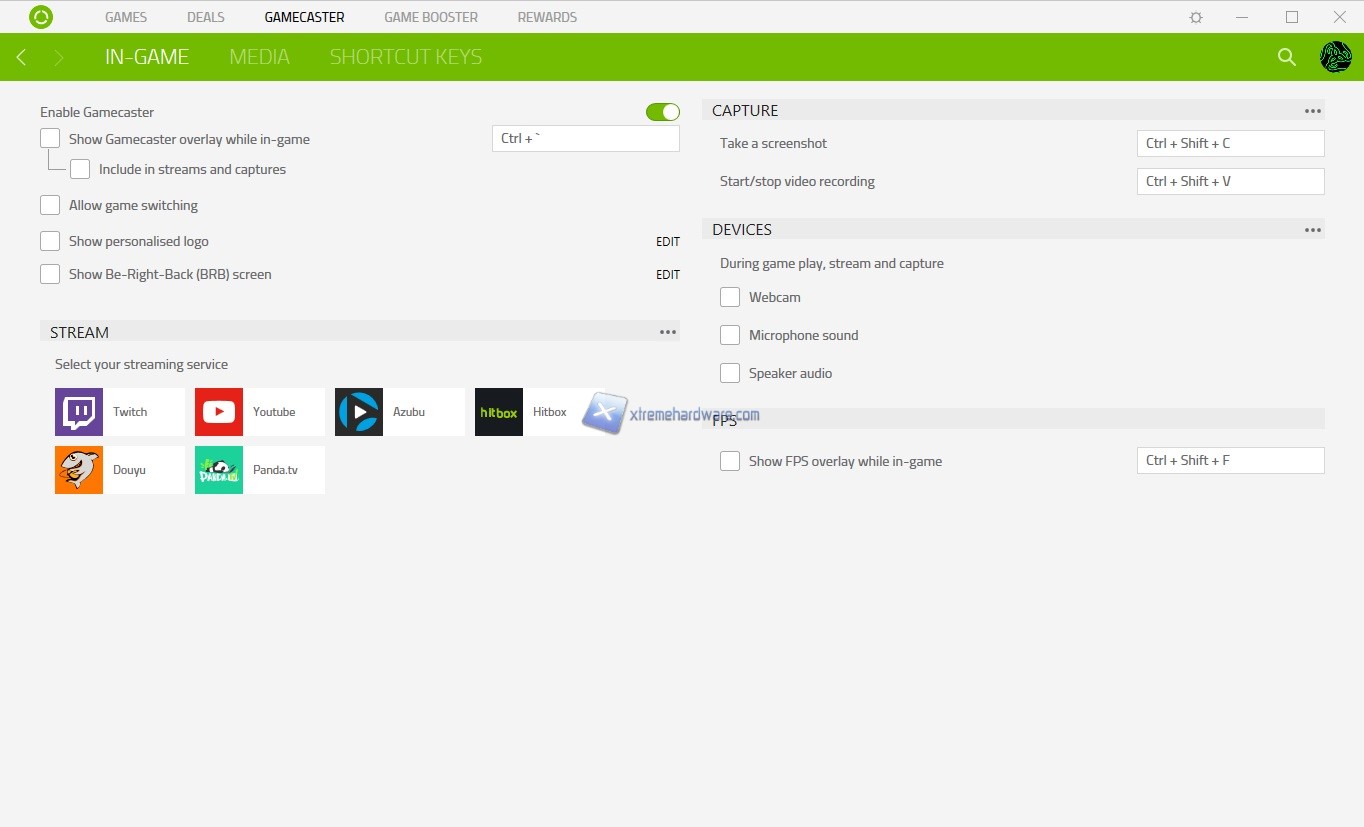Open the CAPTURE section more options
Viewport: 1364px width, 827px height.
tap(1313, 111)
